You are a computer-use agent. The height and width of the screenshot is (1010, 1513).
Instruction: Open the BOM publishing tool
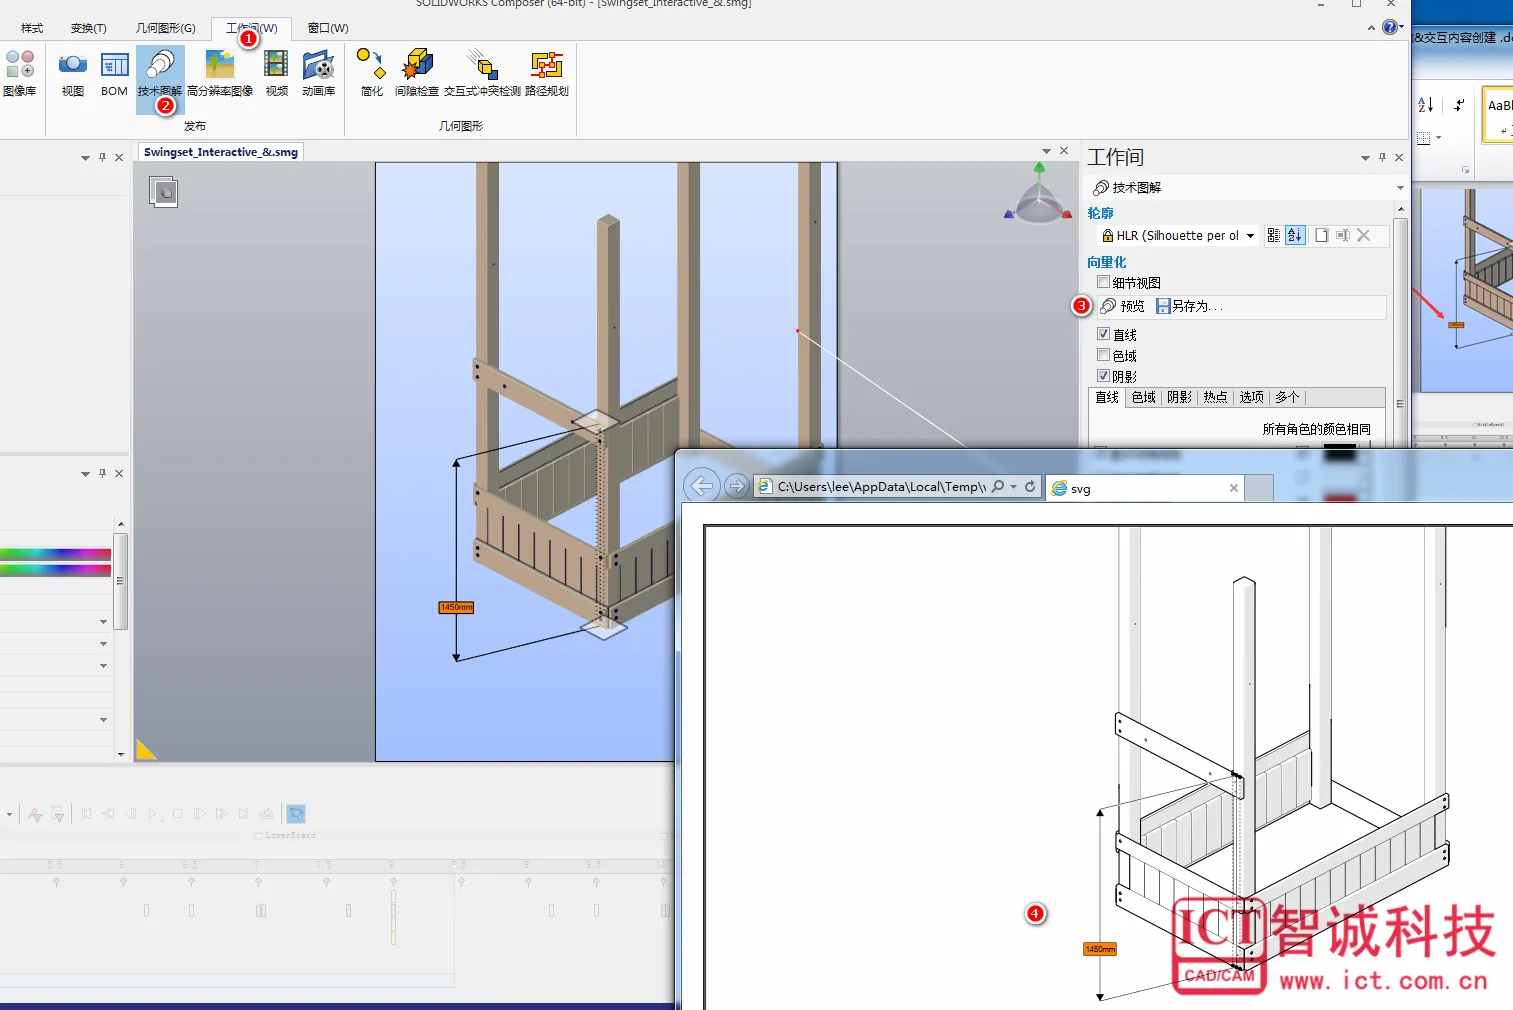pos(115,73)
